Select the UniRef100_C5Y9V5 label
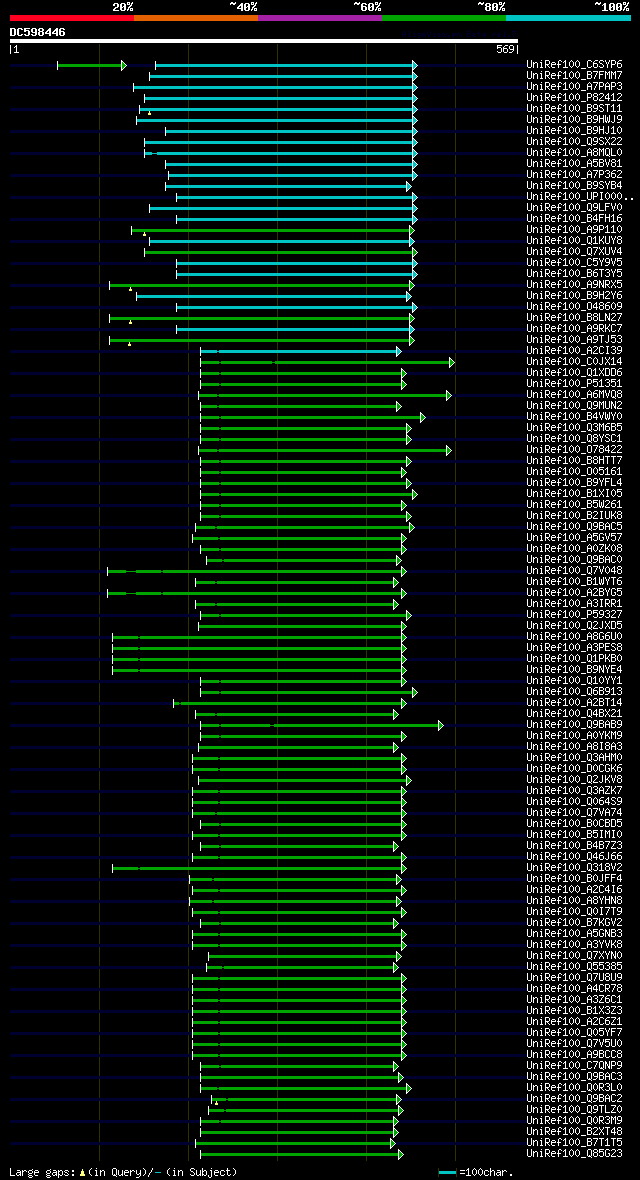 [574, 262]
